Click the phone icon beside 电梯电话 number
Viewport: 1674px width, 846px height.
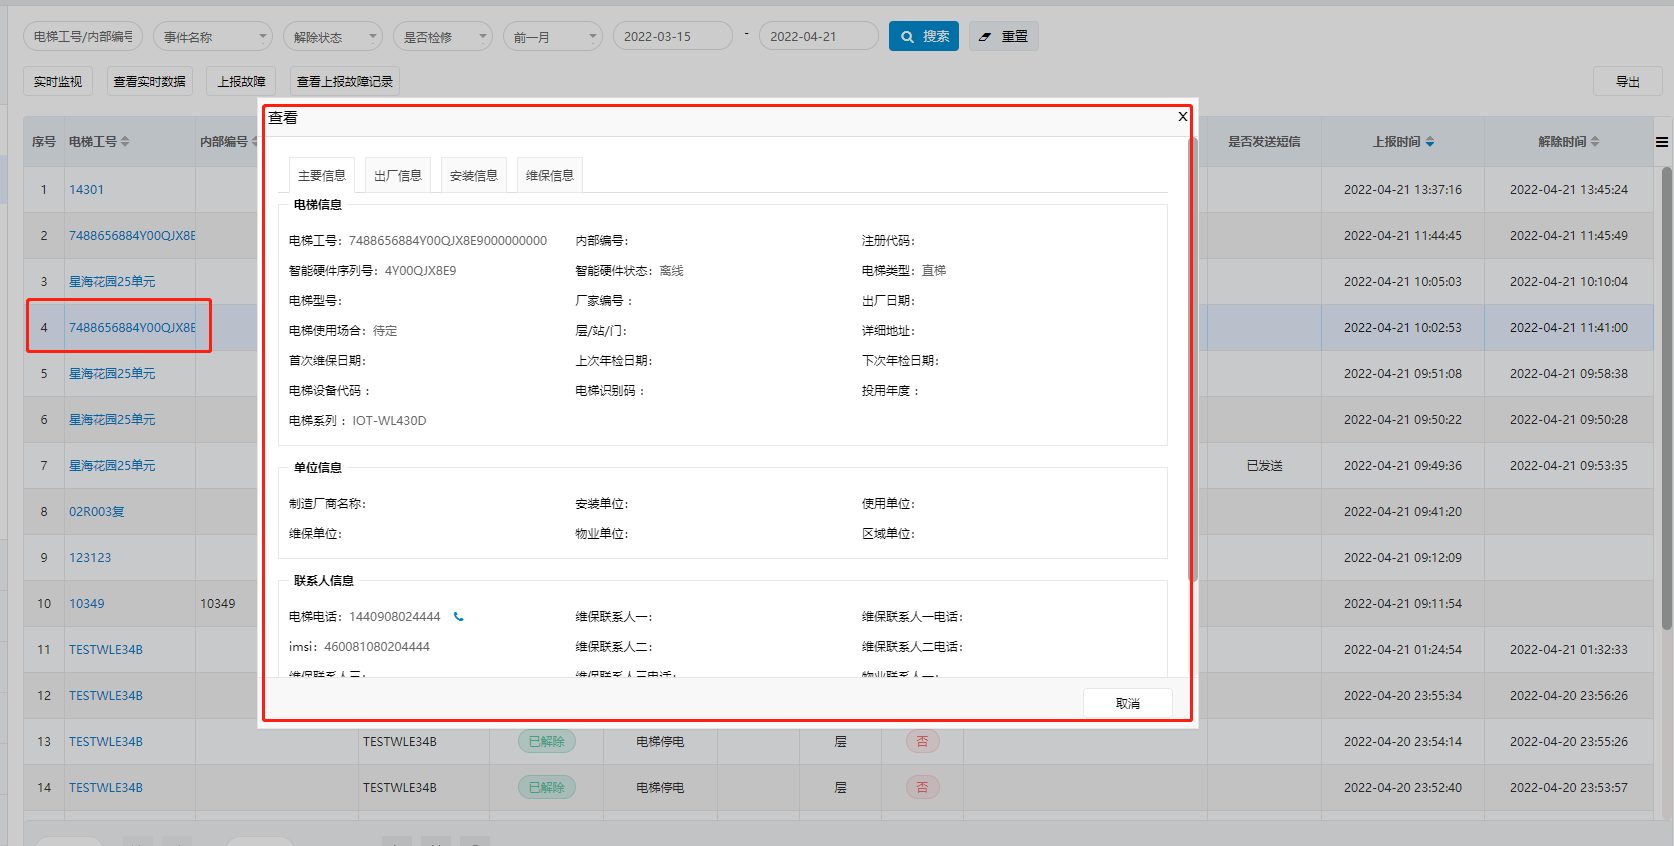coord(459,617)
